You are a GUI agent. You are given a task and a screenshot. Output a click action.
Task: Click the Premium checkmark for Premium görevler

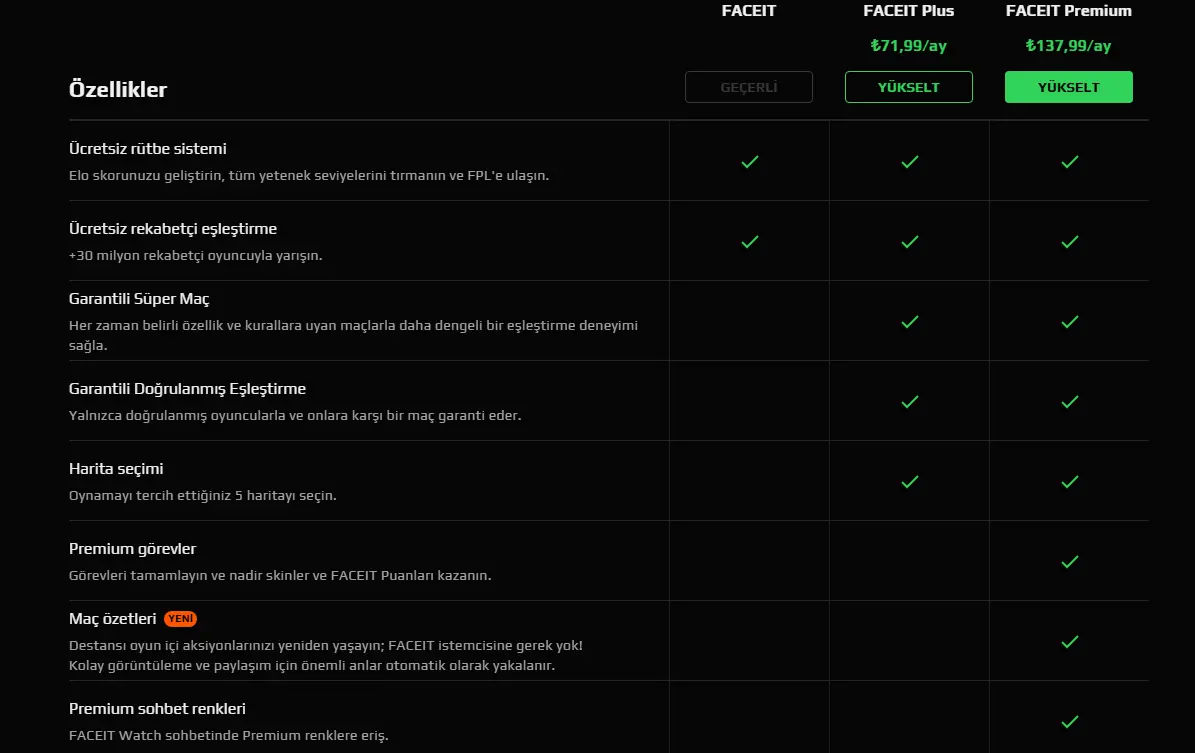pyautogui.click(x=1070, y=562)
